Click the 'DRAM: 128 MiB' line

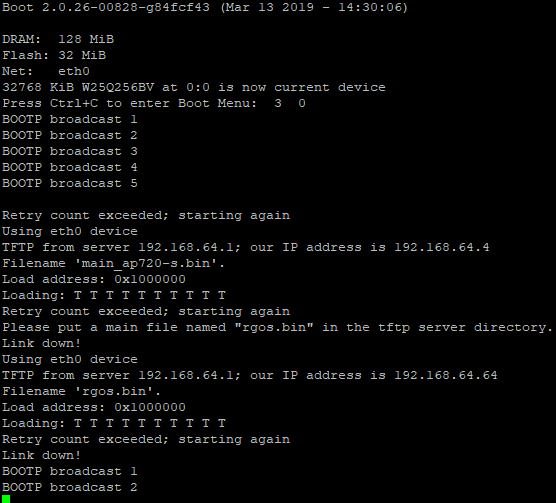tap(58, 39)
